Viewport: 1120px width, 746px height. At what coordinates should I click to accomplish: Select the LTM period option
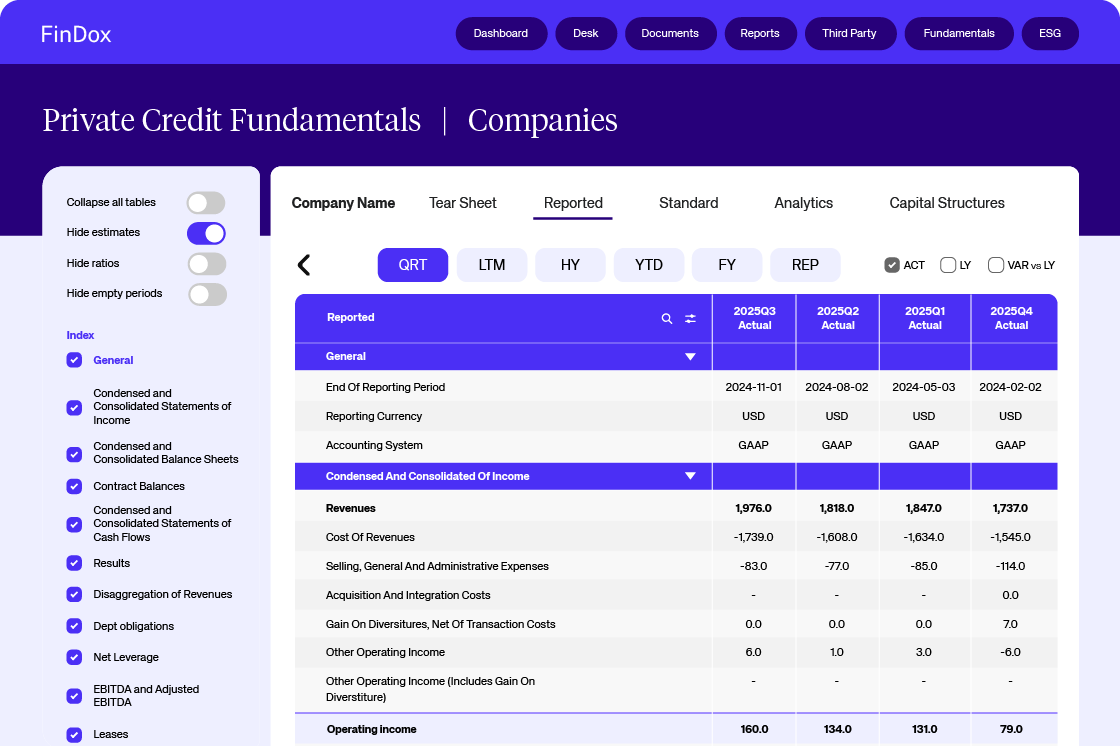pyautogui.click(x=491, y=264)
